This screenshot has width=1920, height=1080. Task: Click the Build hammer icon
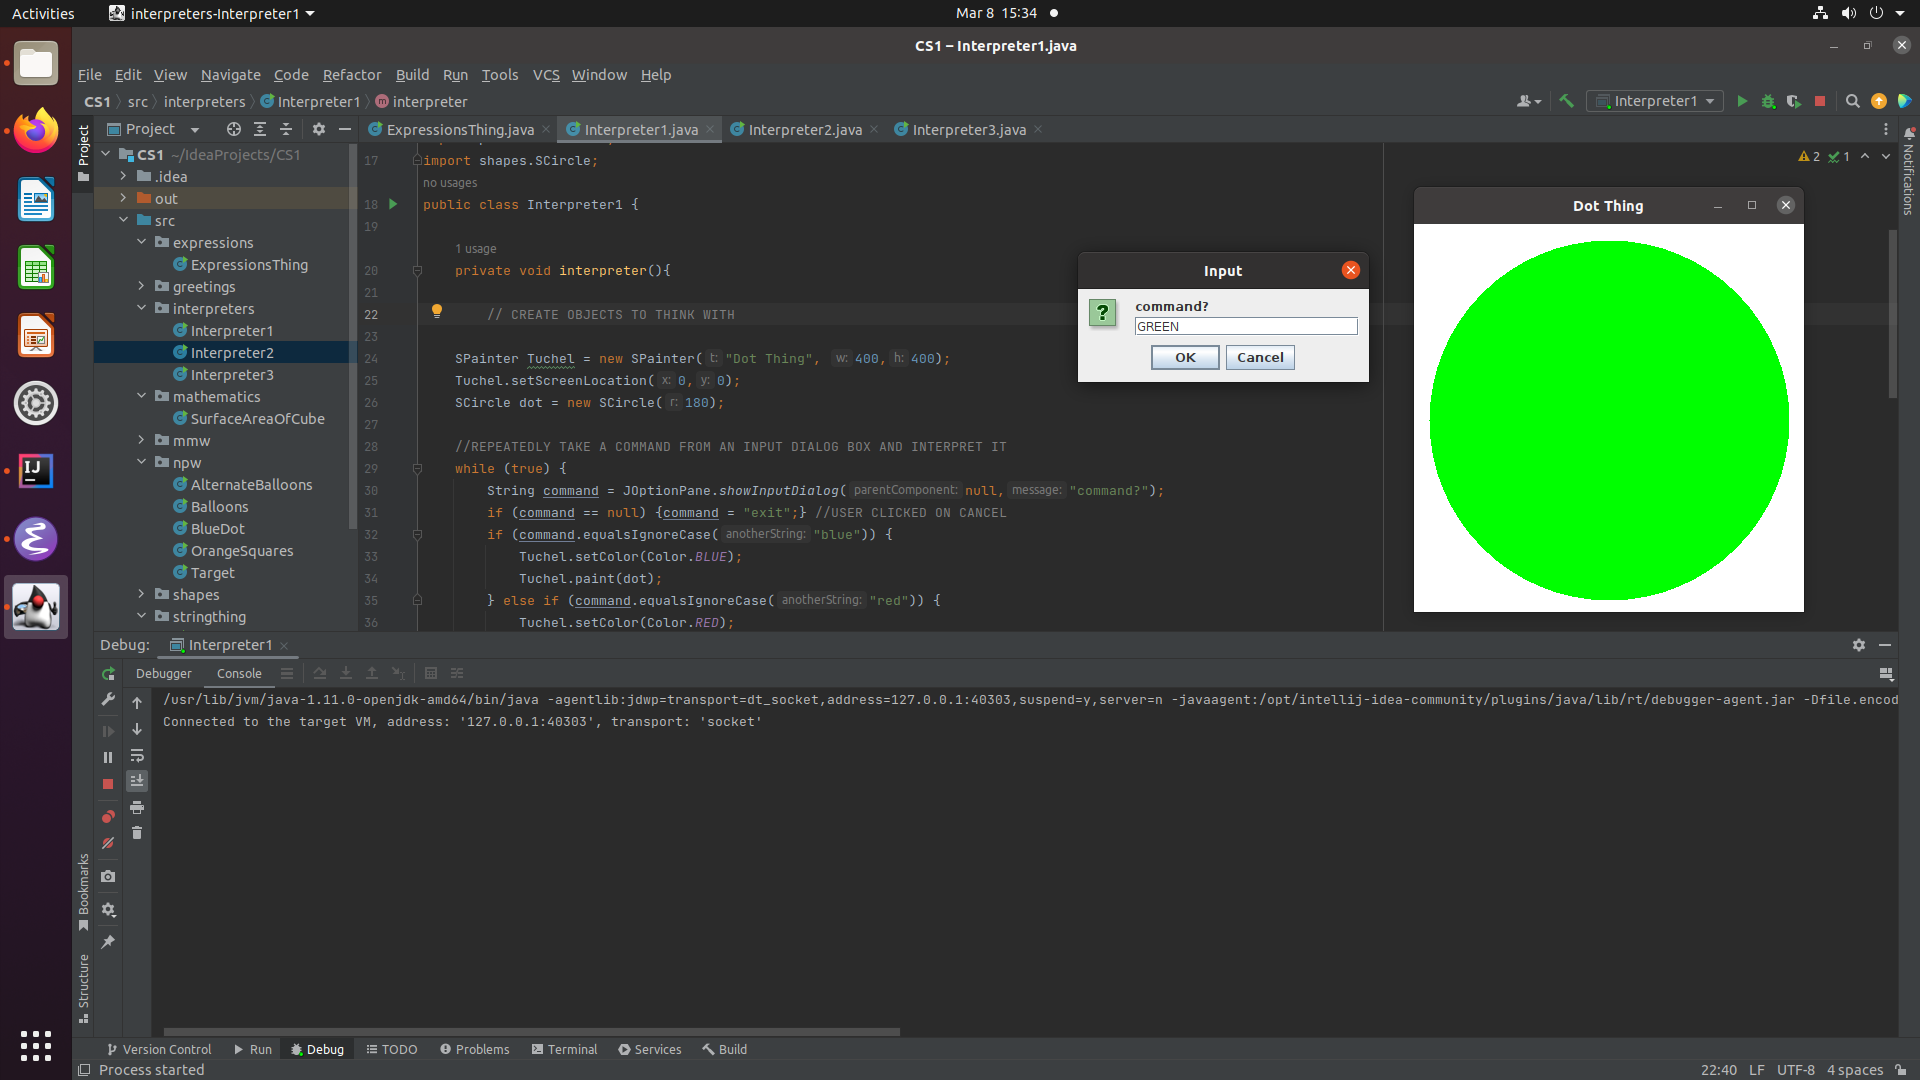click(x=1567, y=101)
